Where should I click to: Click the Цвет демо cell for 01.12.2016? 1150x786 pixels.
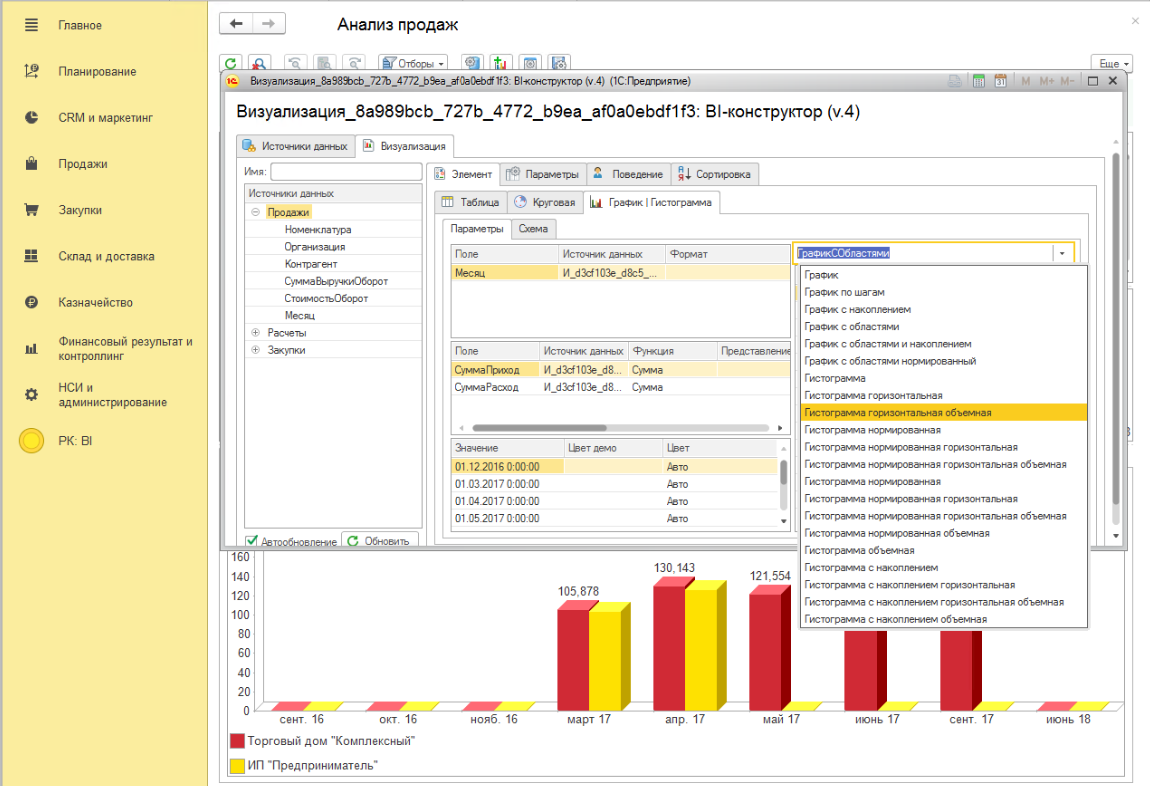point(612,466)
